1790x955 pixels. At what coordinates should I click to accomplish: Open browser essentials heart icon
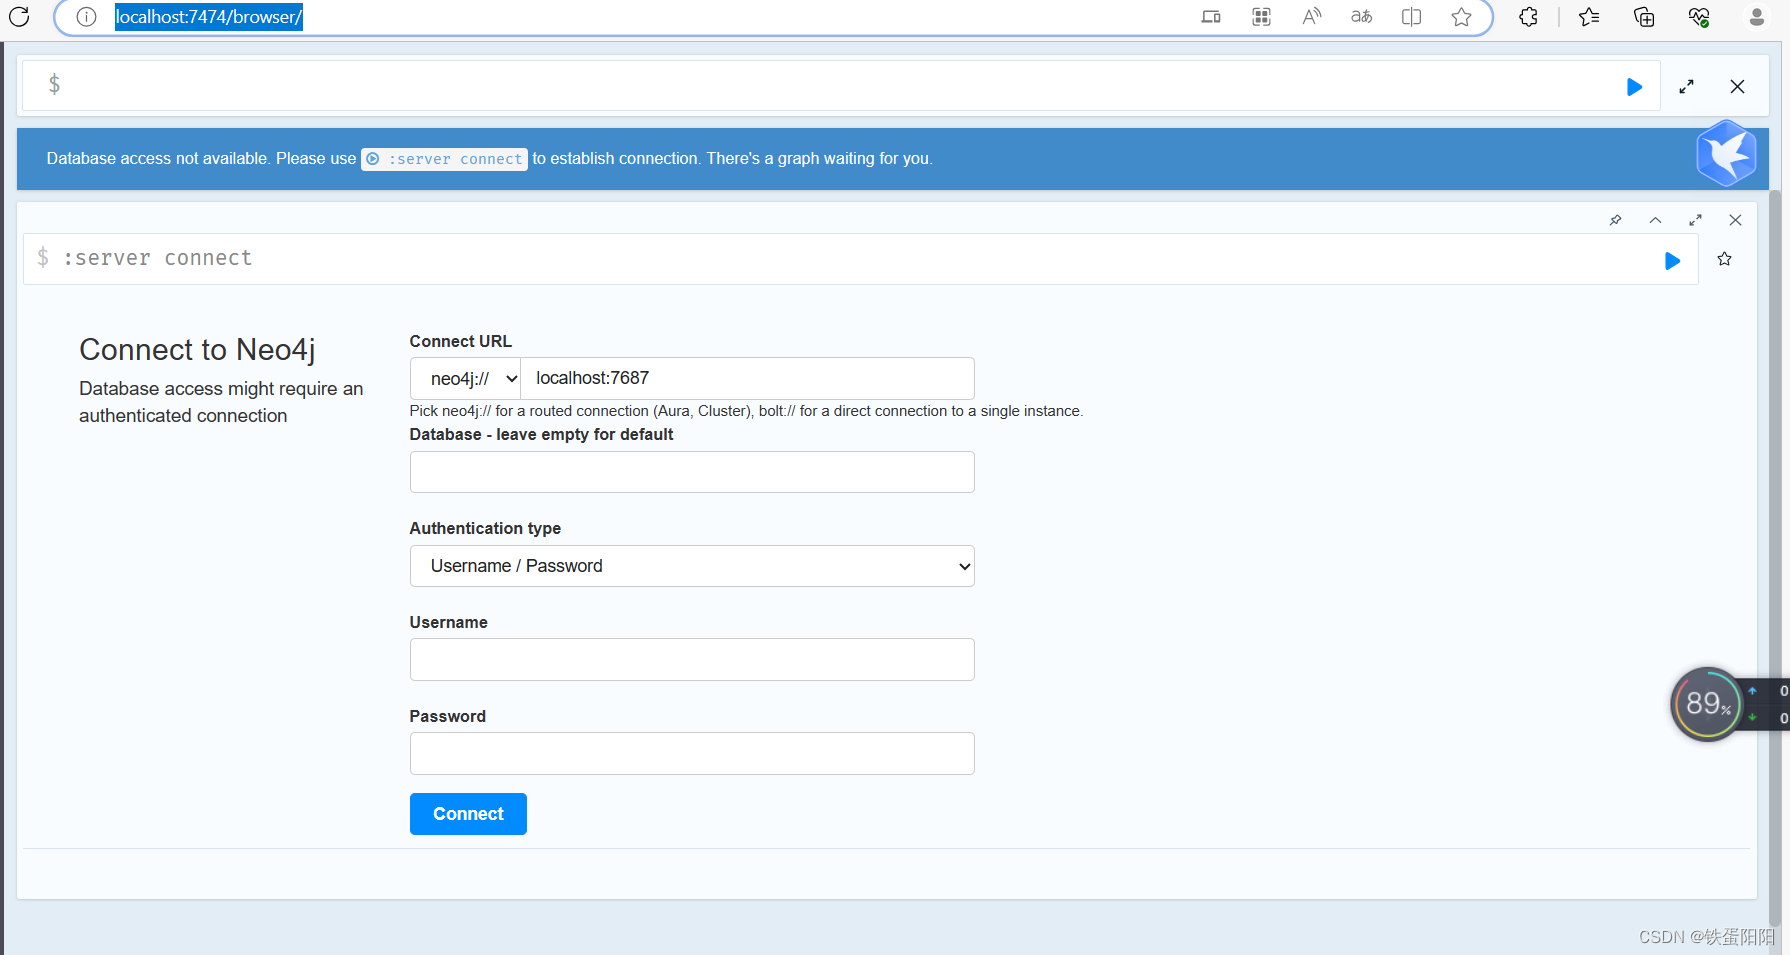point(1699,17)
